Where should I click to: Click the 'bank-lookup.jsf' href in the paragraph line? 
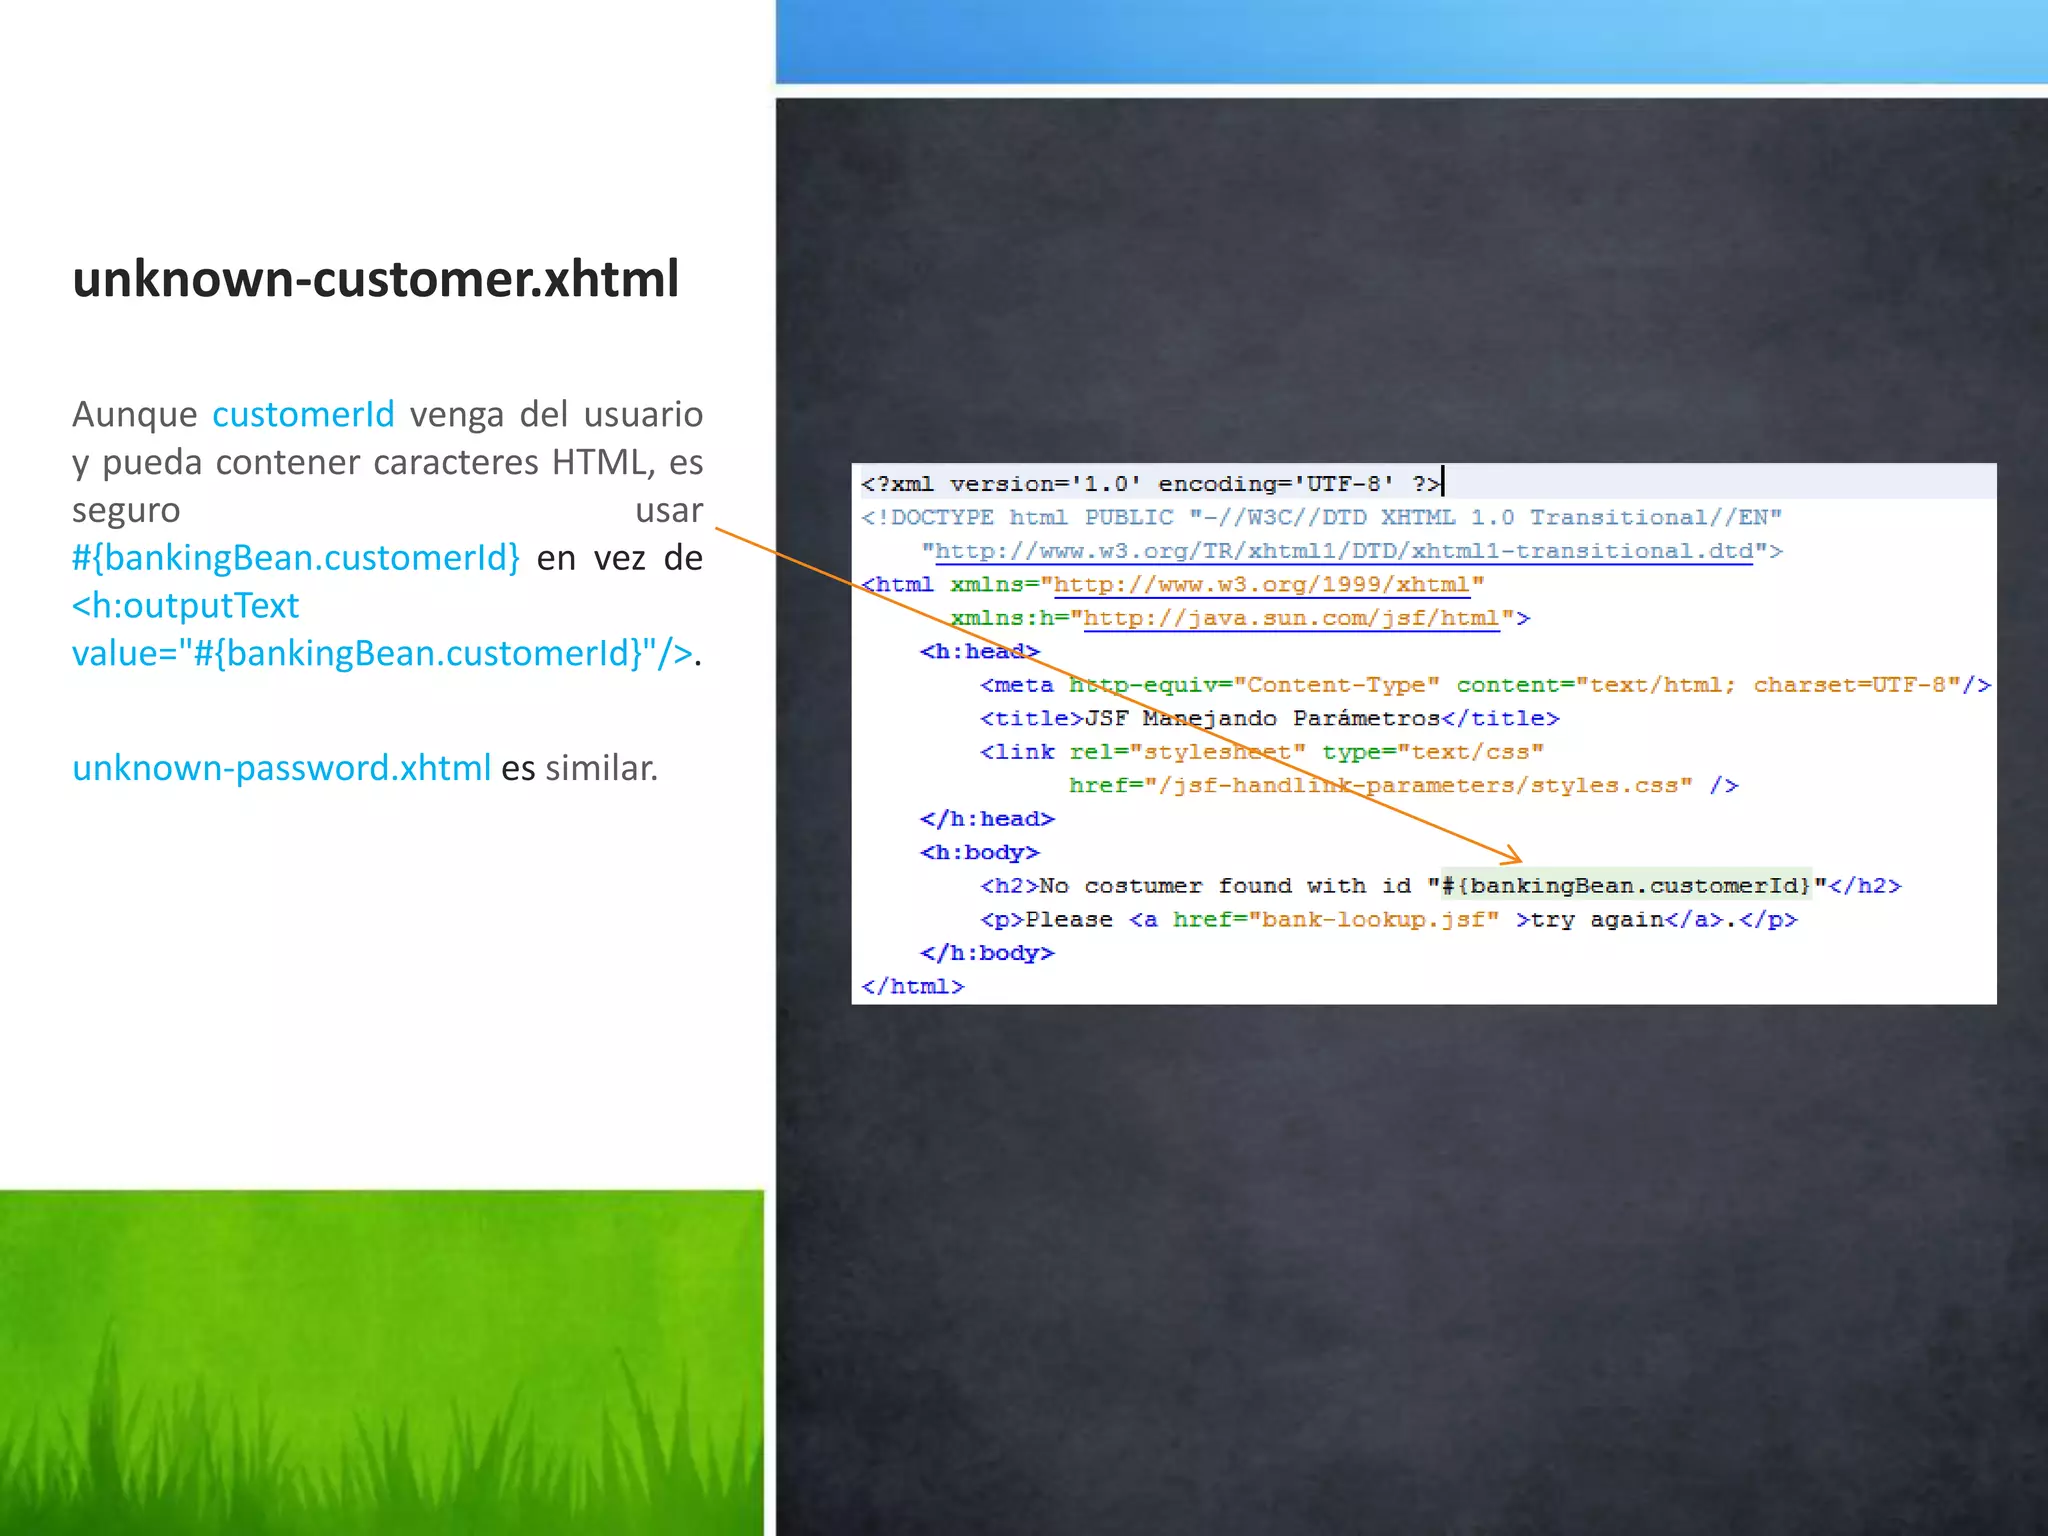pos(1374,919)
